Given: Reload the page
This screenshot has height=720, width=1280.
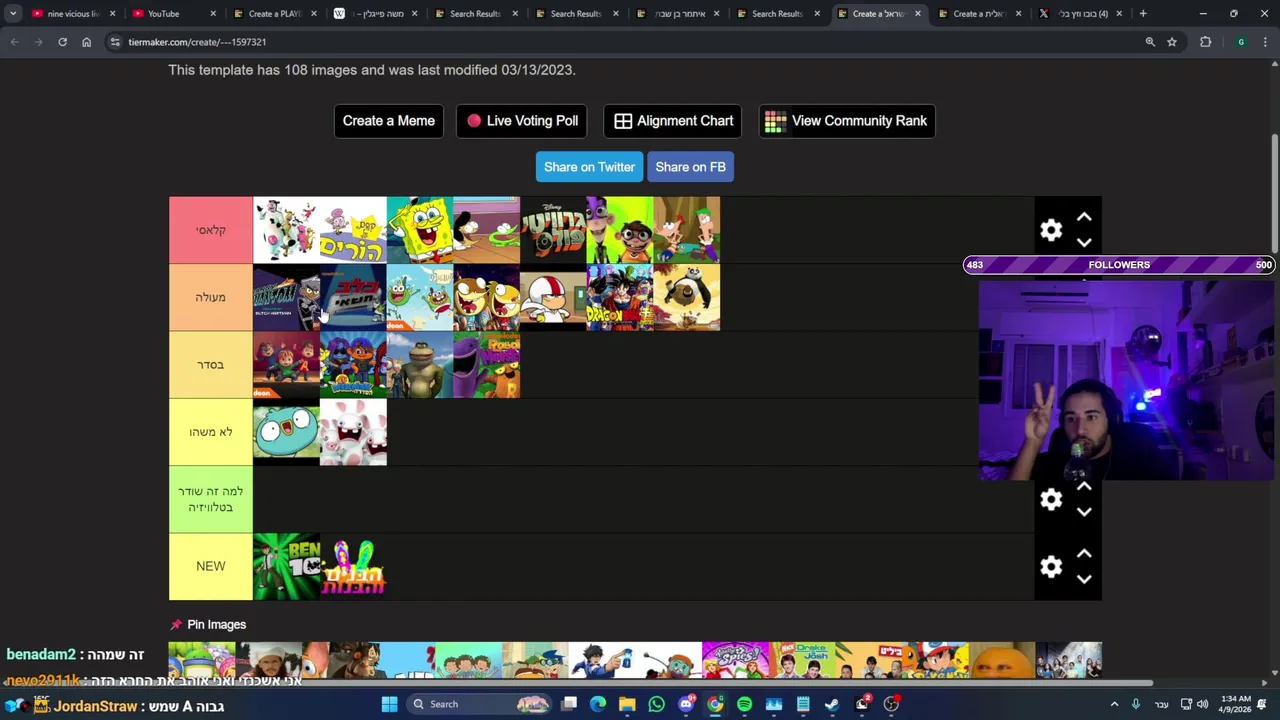Looking at the screenshot, I should [x=62, y=42].
